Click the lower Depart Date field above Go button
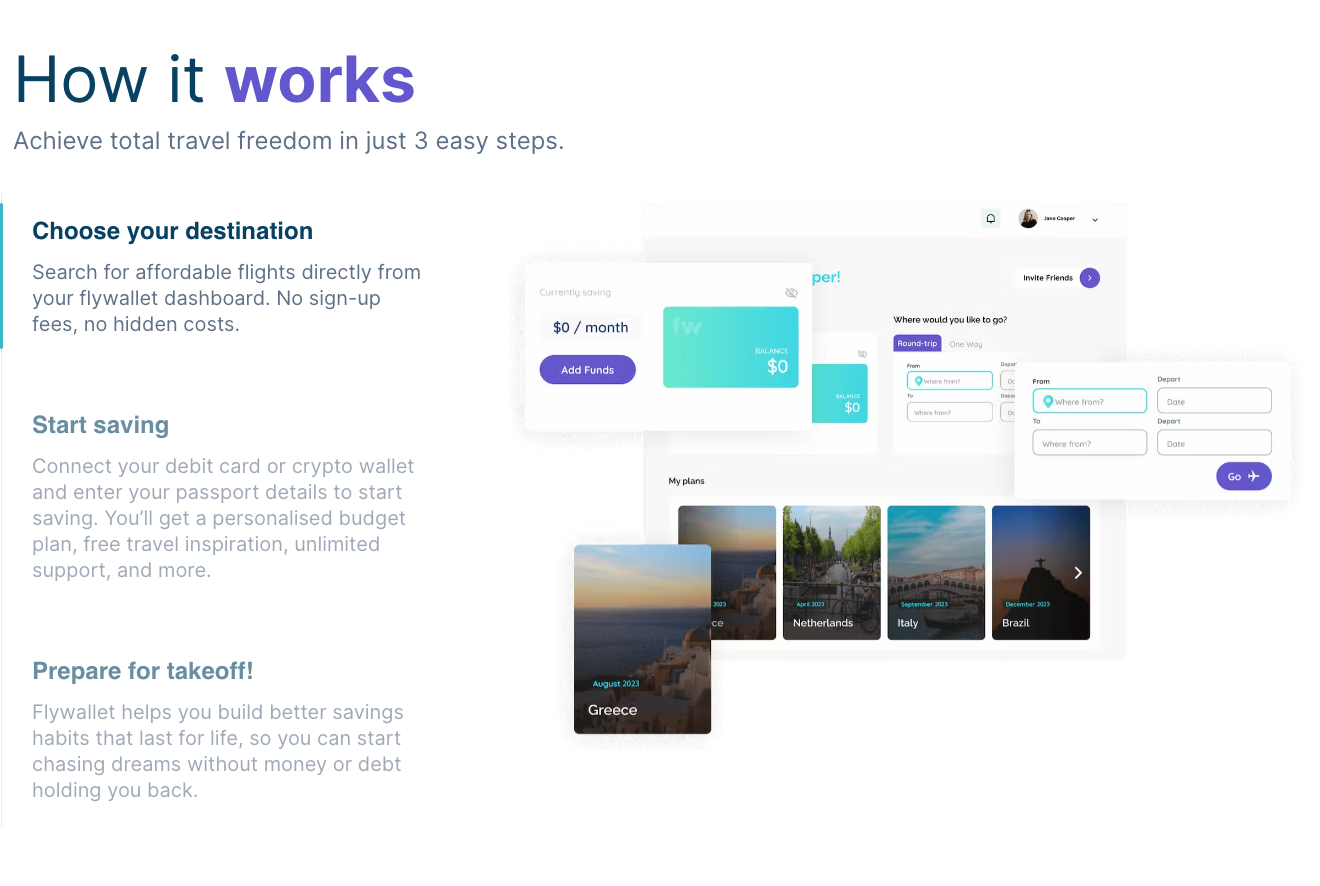 (1214, 443)
